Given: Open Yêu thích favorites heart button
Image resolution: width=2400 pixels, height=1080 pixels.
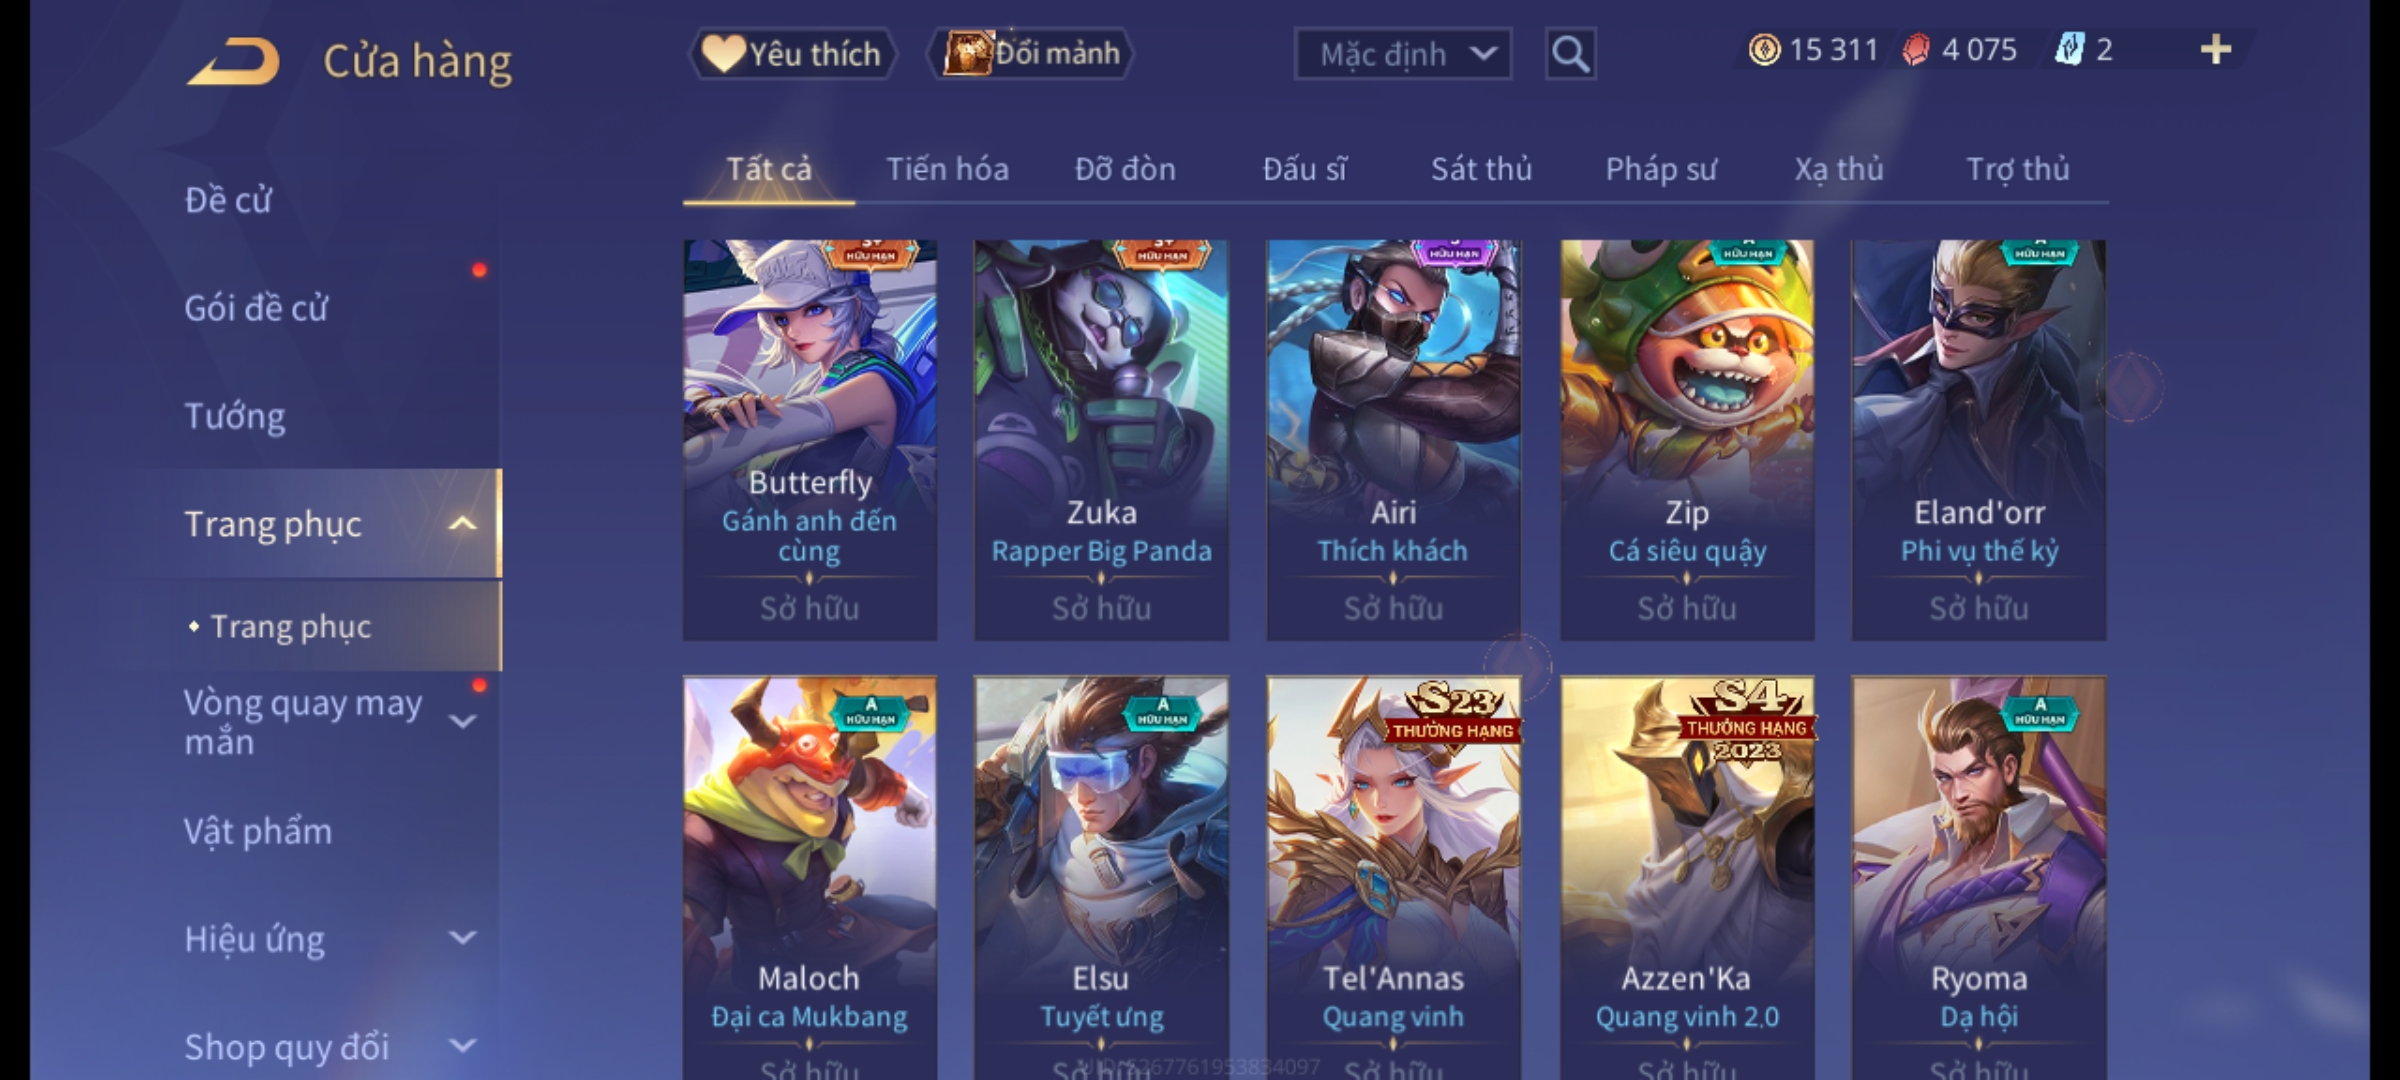Looking at the screenshot, I should pos(792,54).
